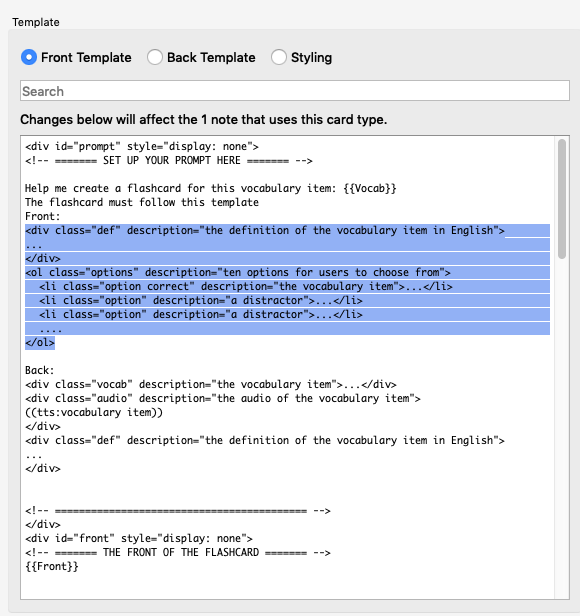Screen dimensions: 580x616
Task: Click the '<div class="audio"' line
Action: pos(223,399)
